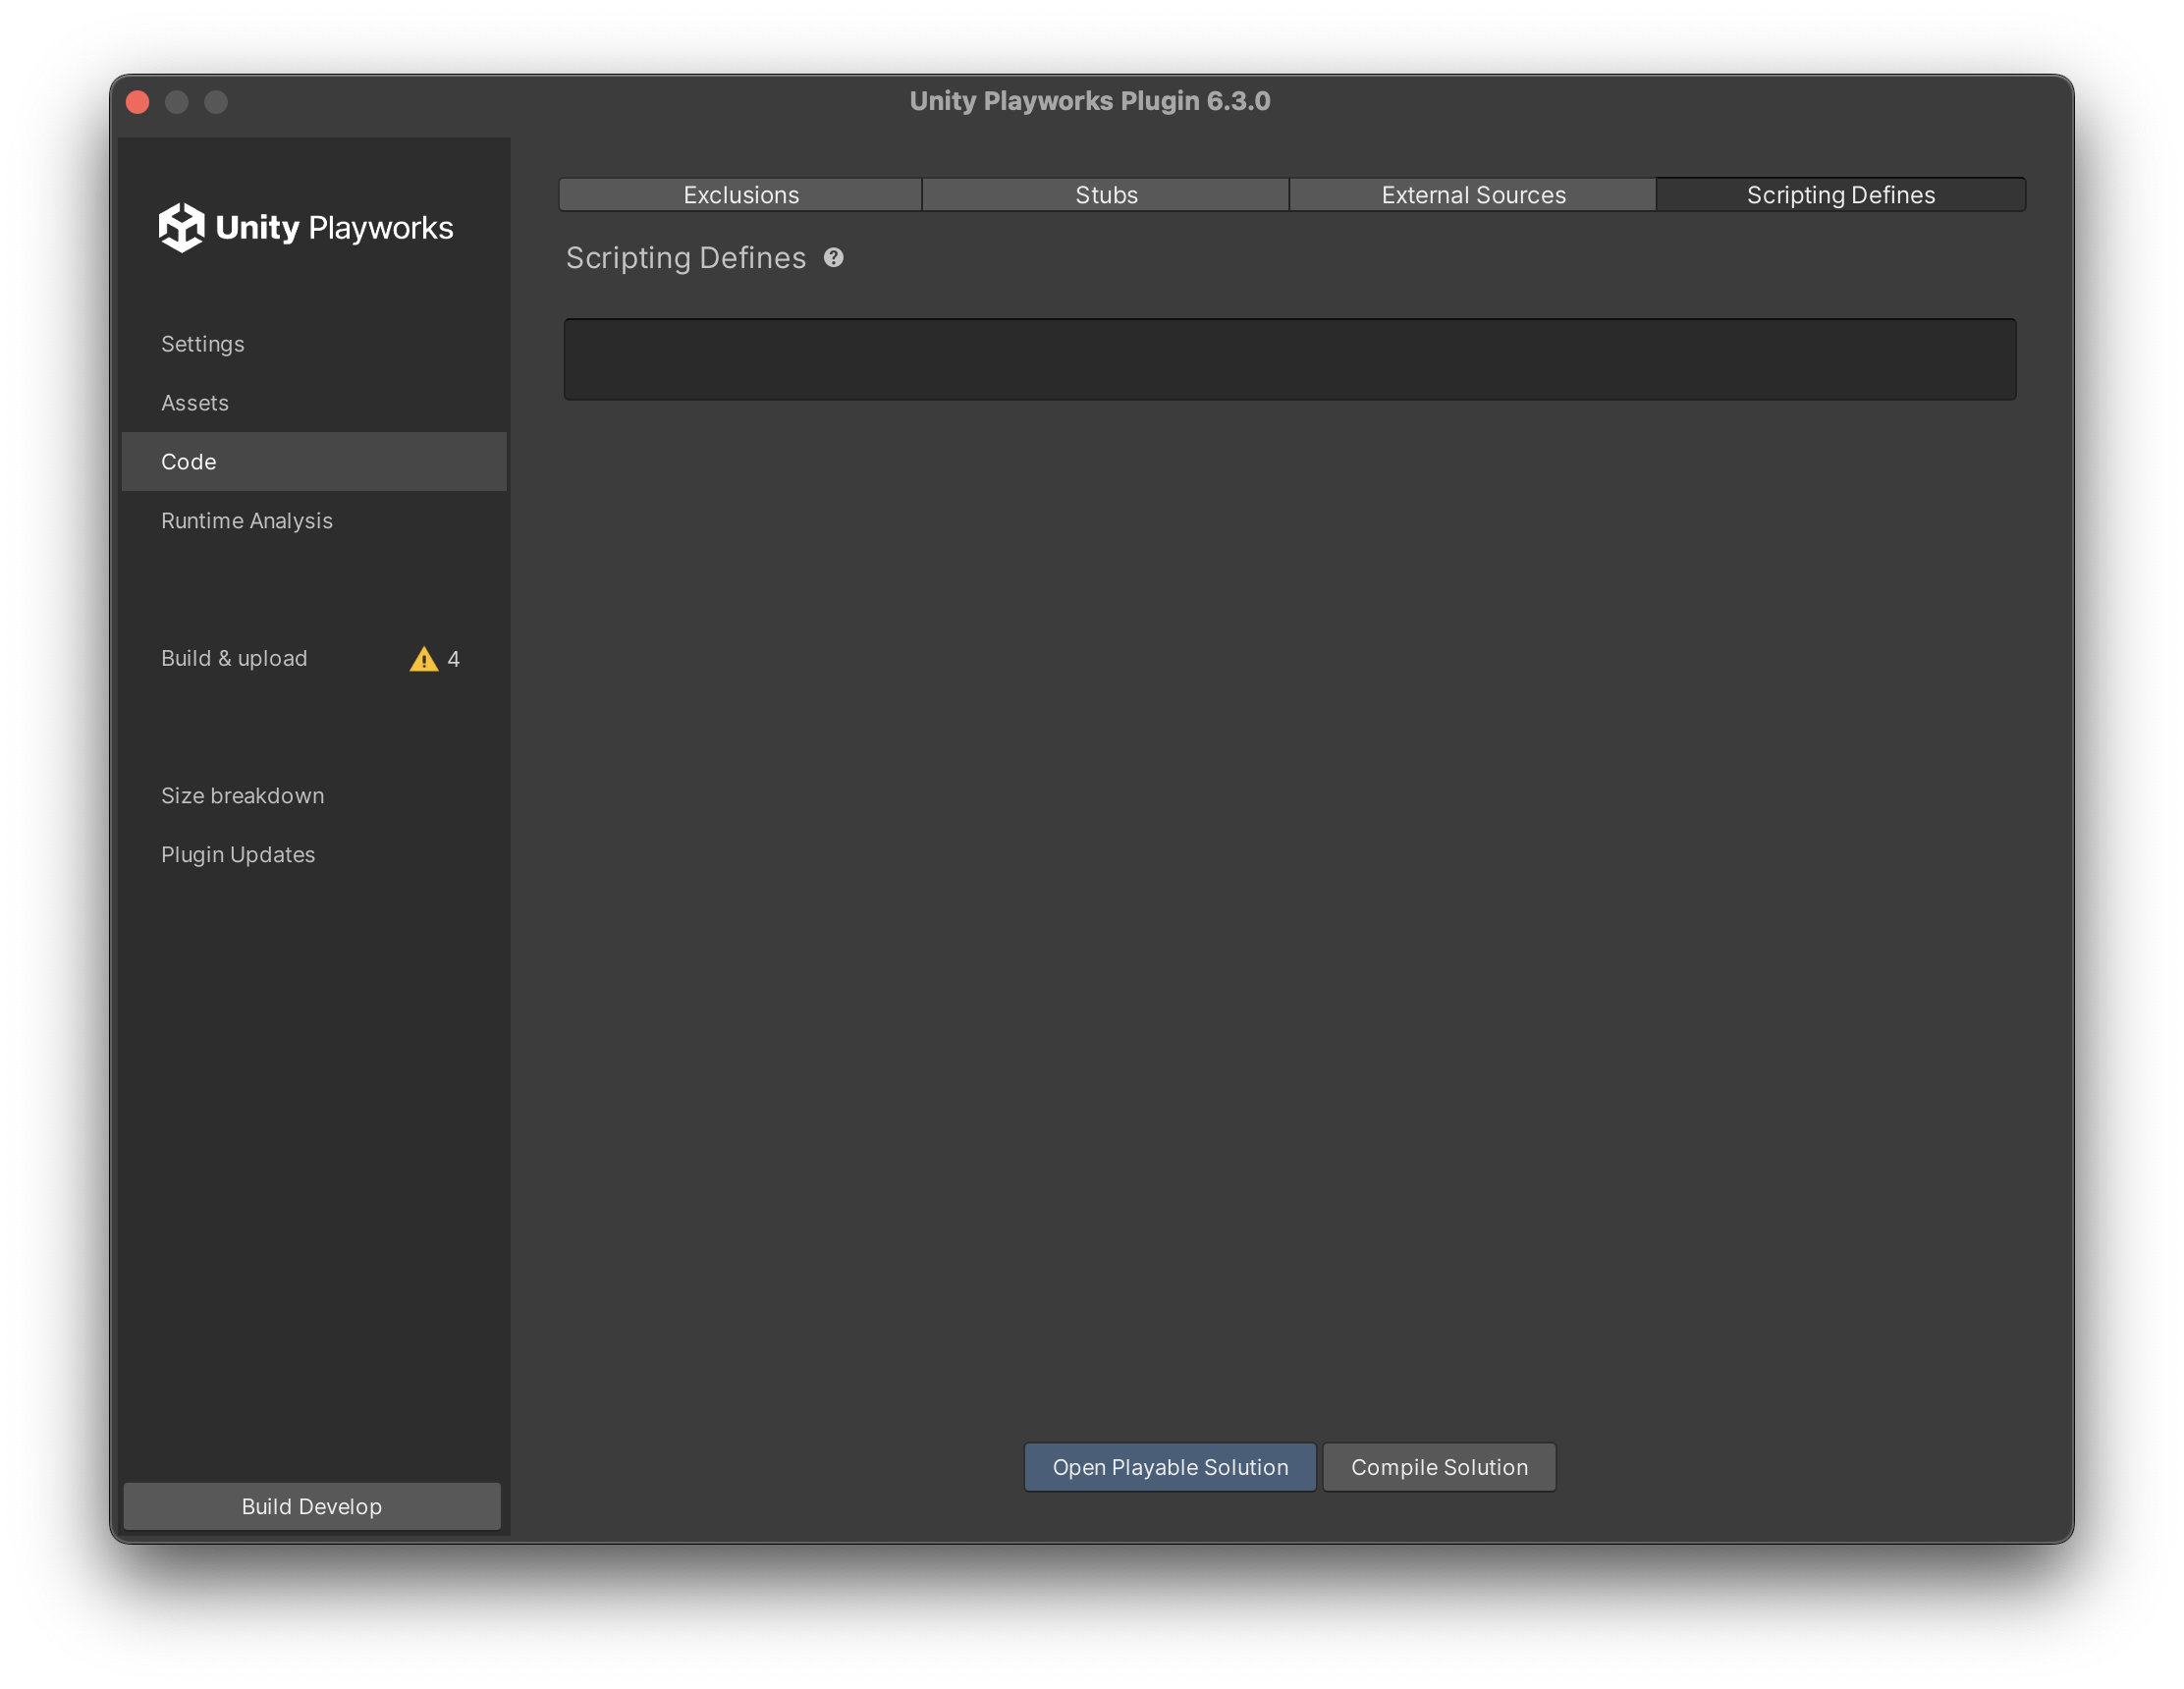Image resolution: width=2184 pixels, height=1689 pixels.
Task: Click the Build Develop button
Action: [x=312, y=1506]
